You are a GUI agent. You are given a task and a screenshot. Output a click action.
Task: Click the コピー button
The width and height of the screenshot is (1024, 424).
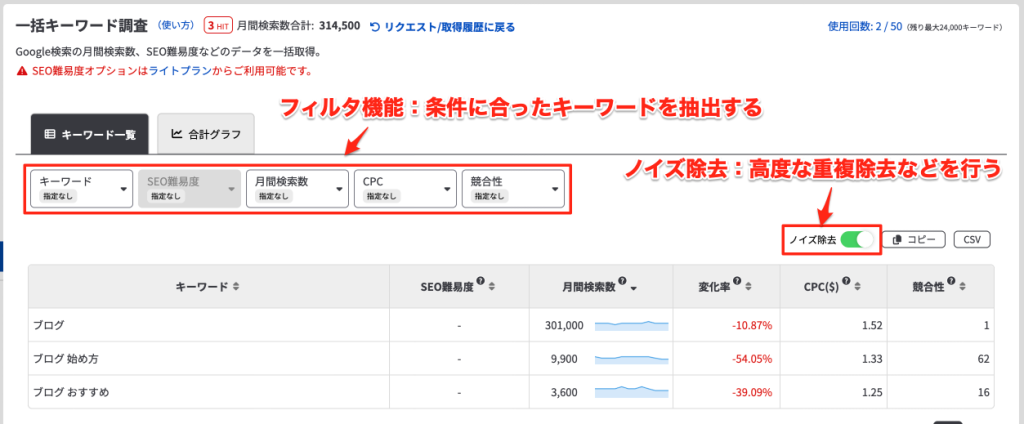917,240
